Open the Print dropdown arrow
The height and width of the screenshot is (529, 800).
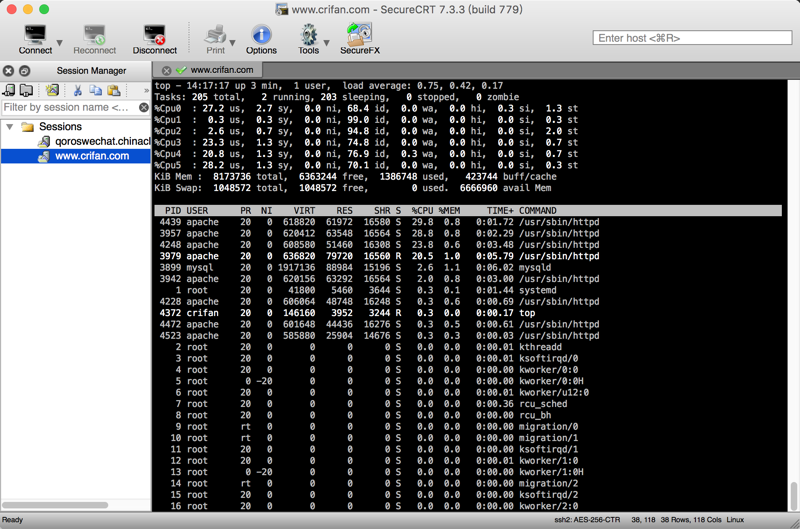[232, 43]
